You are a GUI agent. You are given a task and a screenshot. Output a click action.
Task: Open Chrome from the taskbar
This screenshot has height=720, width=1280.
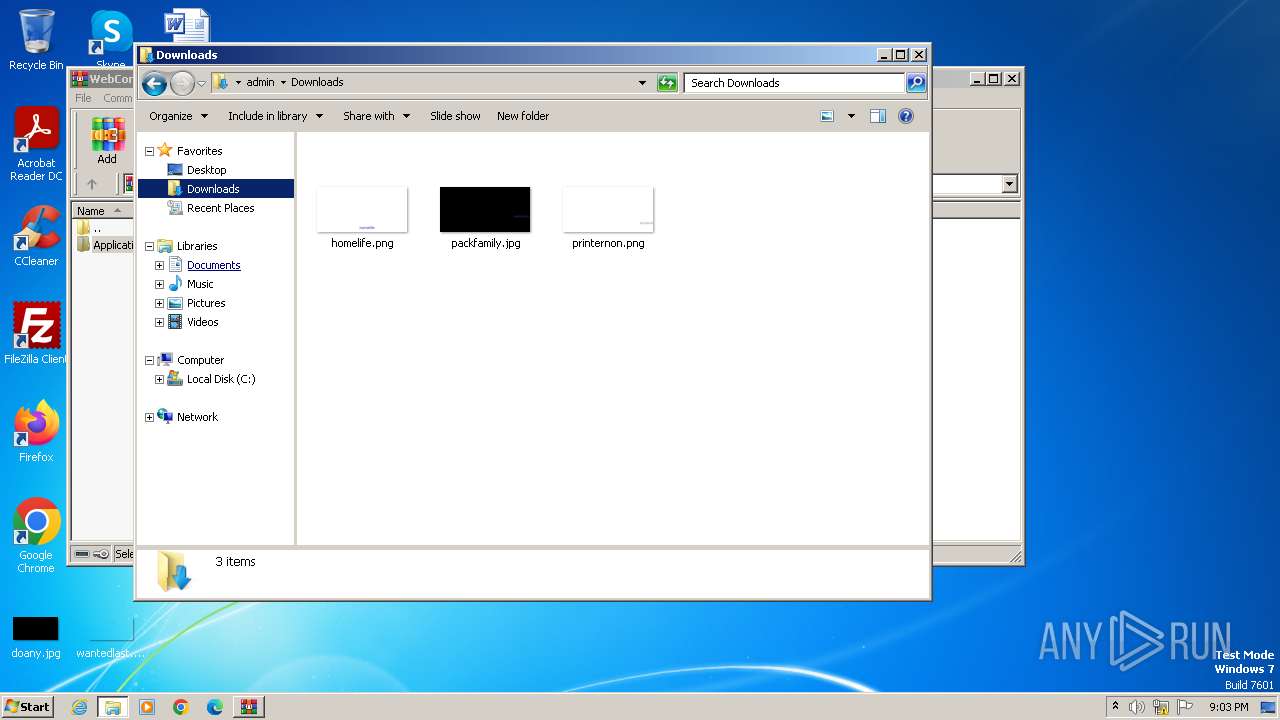coord(181,707)
